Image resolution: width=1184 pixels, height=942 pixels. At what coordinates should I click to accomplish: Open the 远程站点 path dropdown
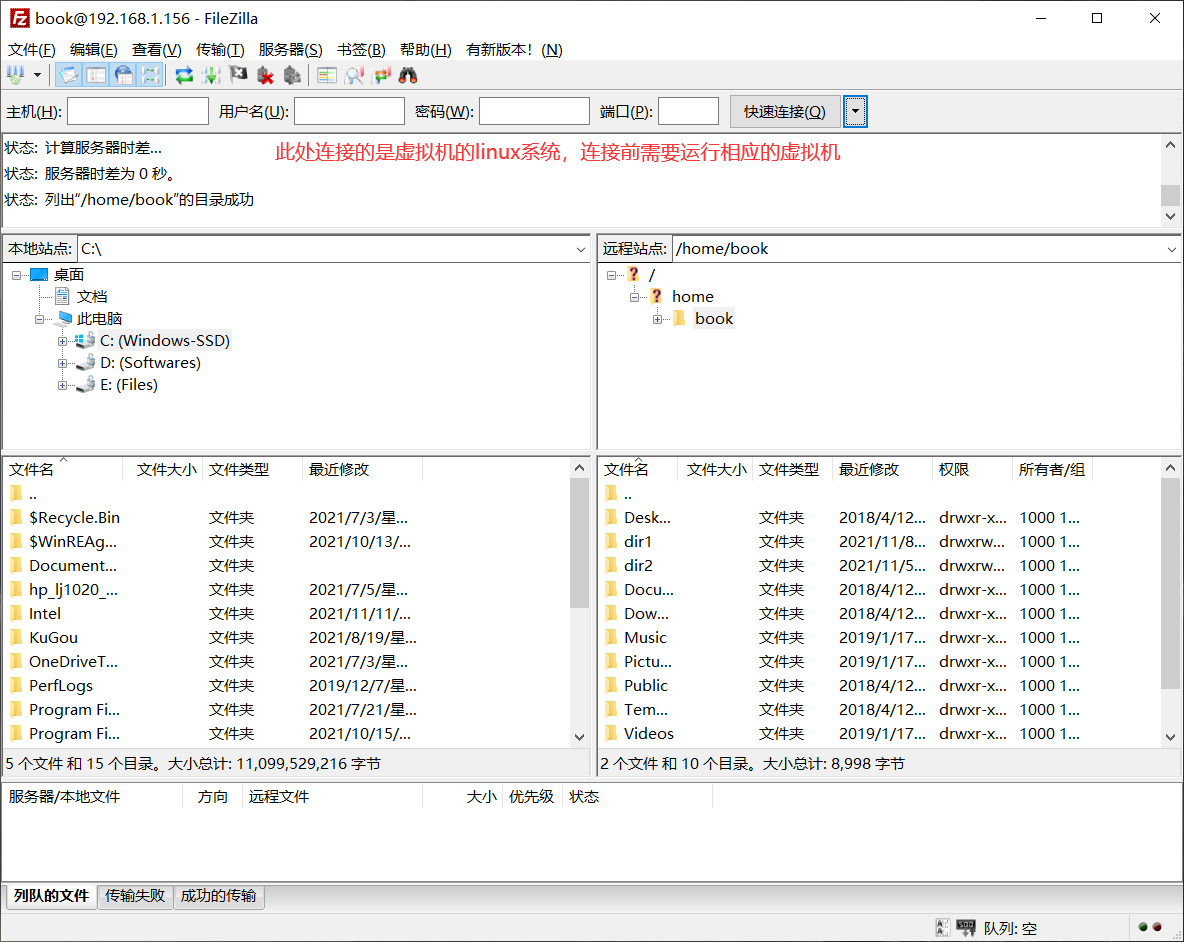coord(1172,249)
